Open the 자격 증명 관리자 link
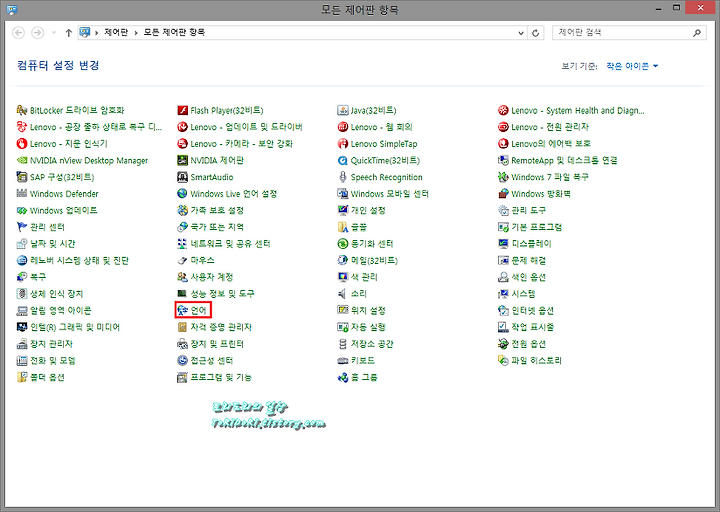The height and width of the screenshot is (512, 720). pyautogui.click(x=221, y=327)
